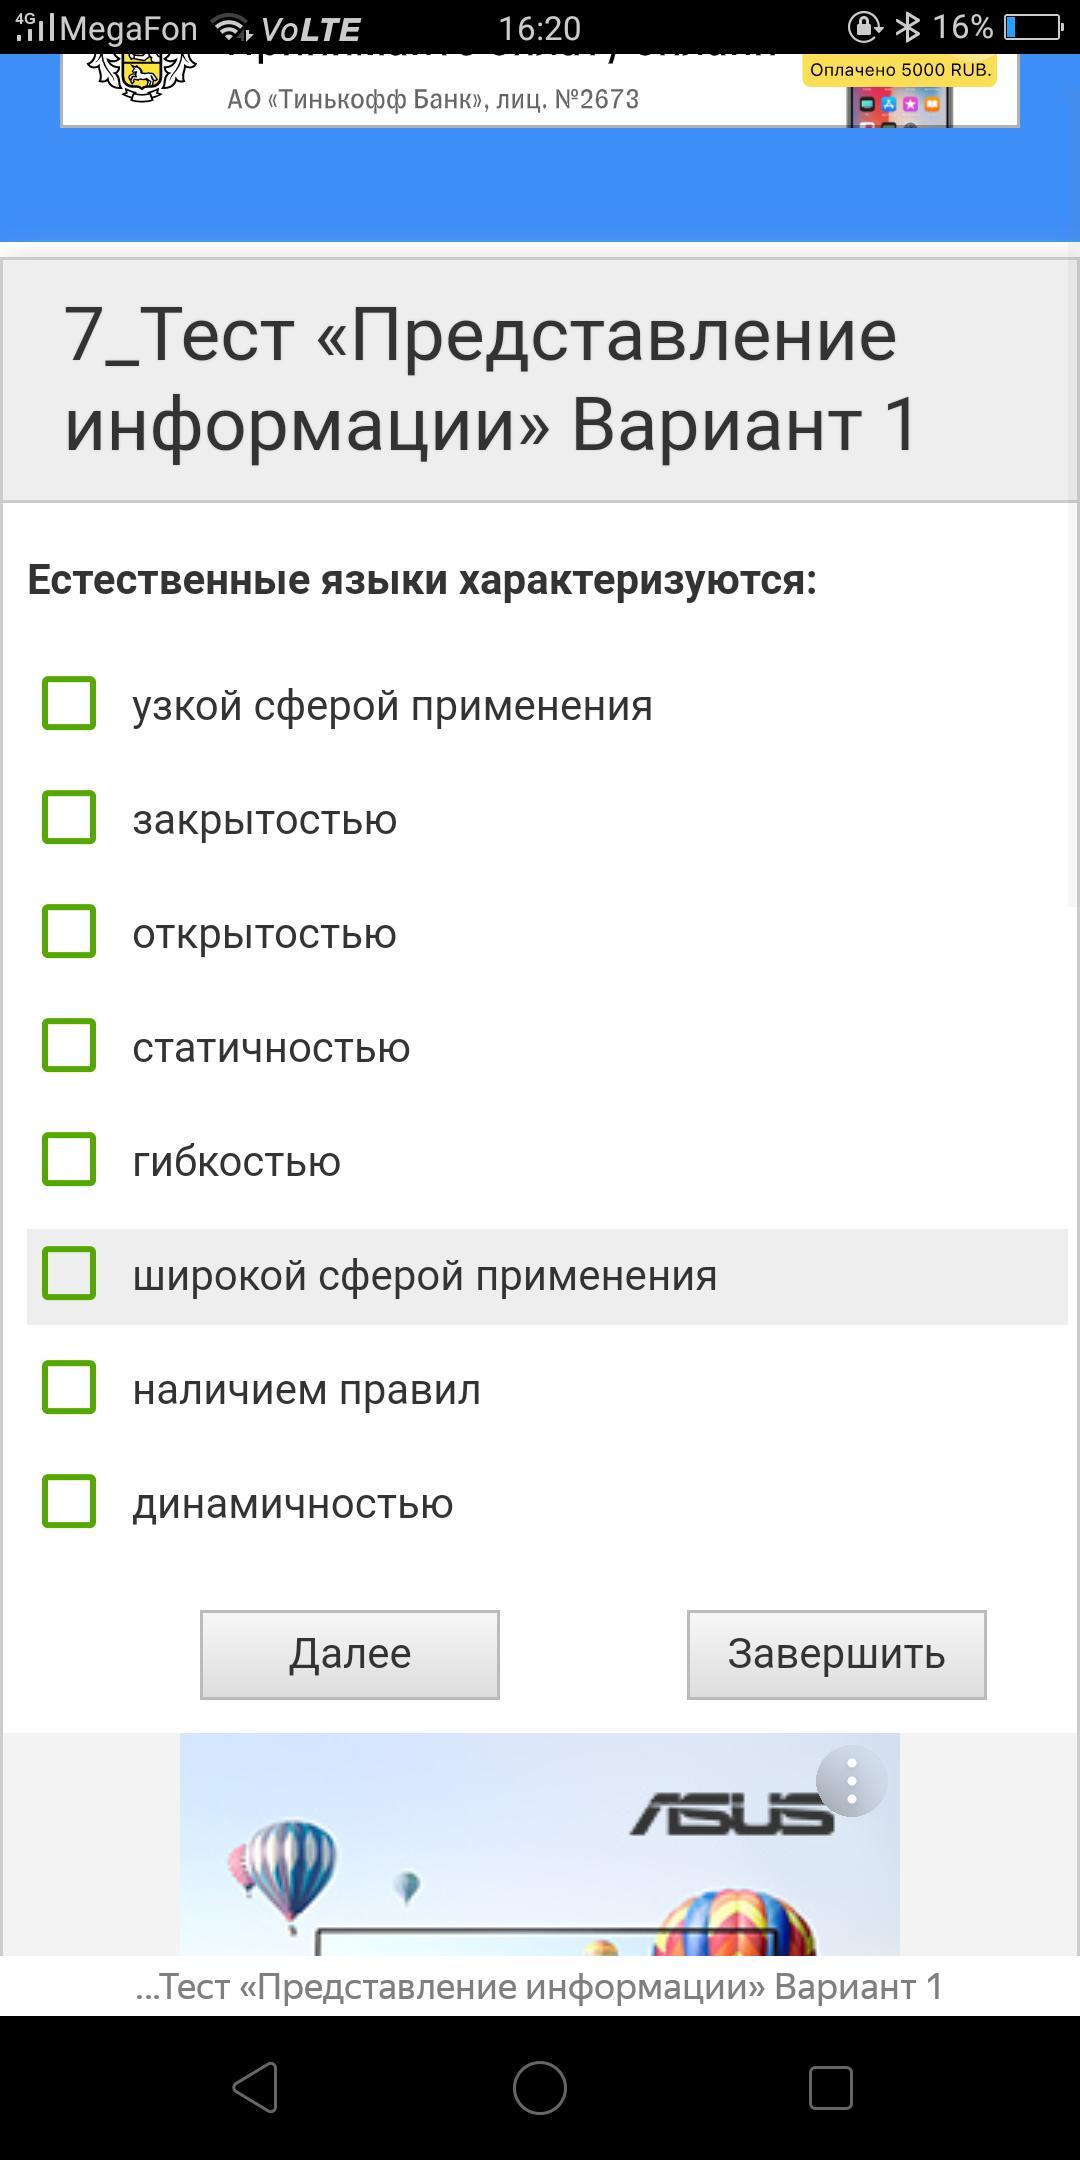
Task: Mark the "гибкостью" checkbox
Action: (x=69, y=1160)
